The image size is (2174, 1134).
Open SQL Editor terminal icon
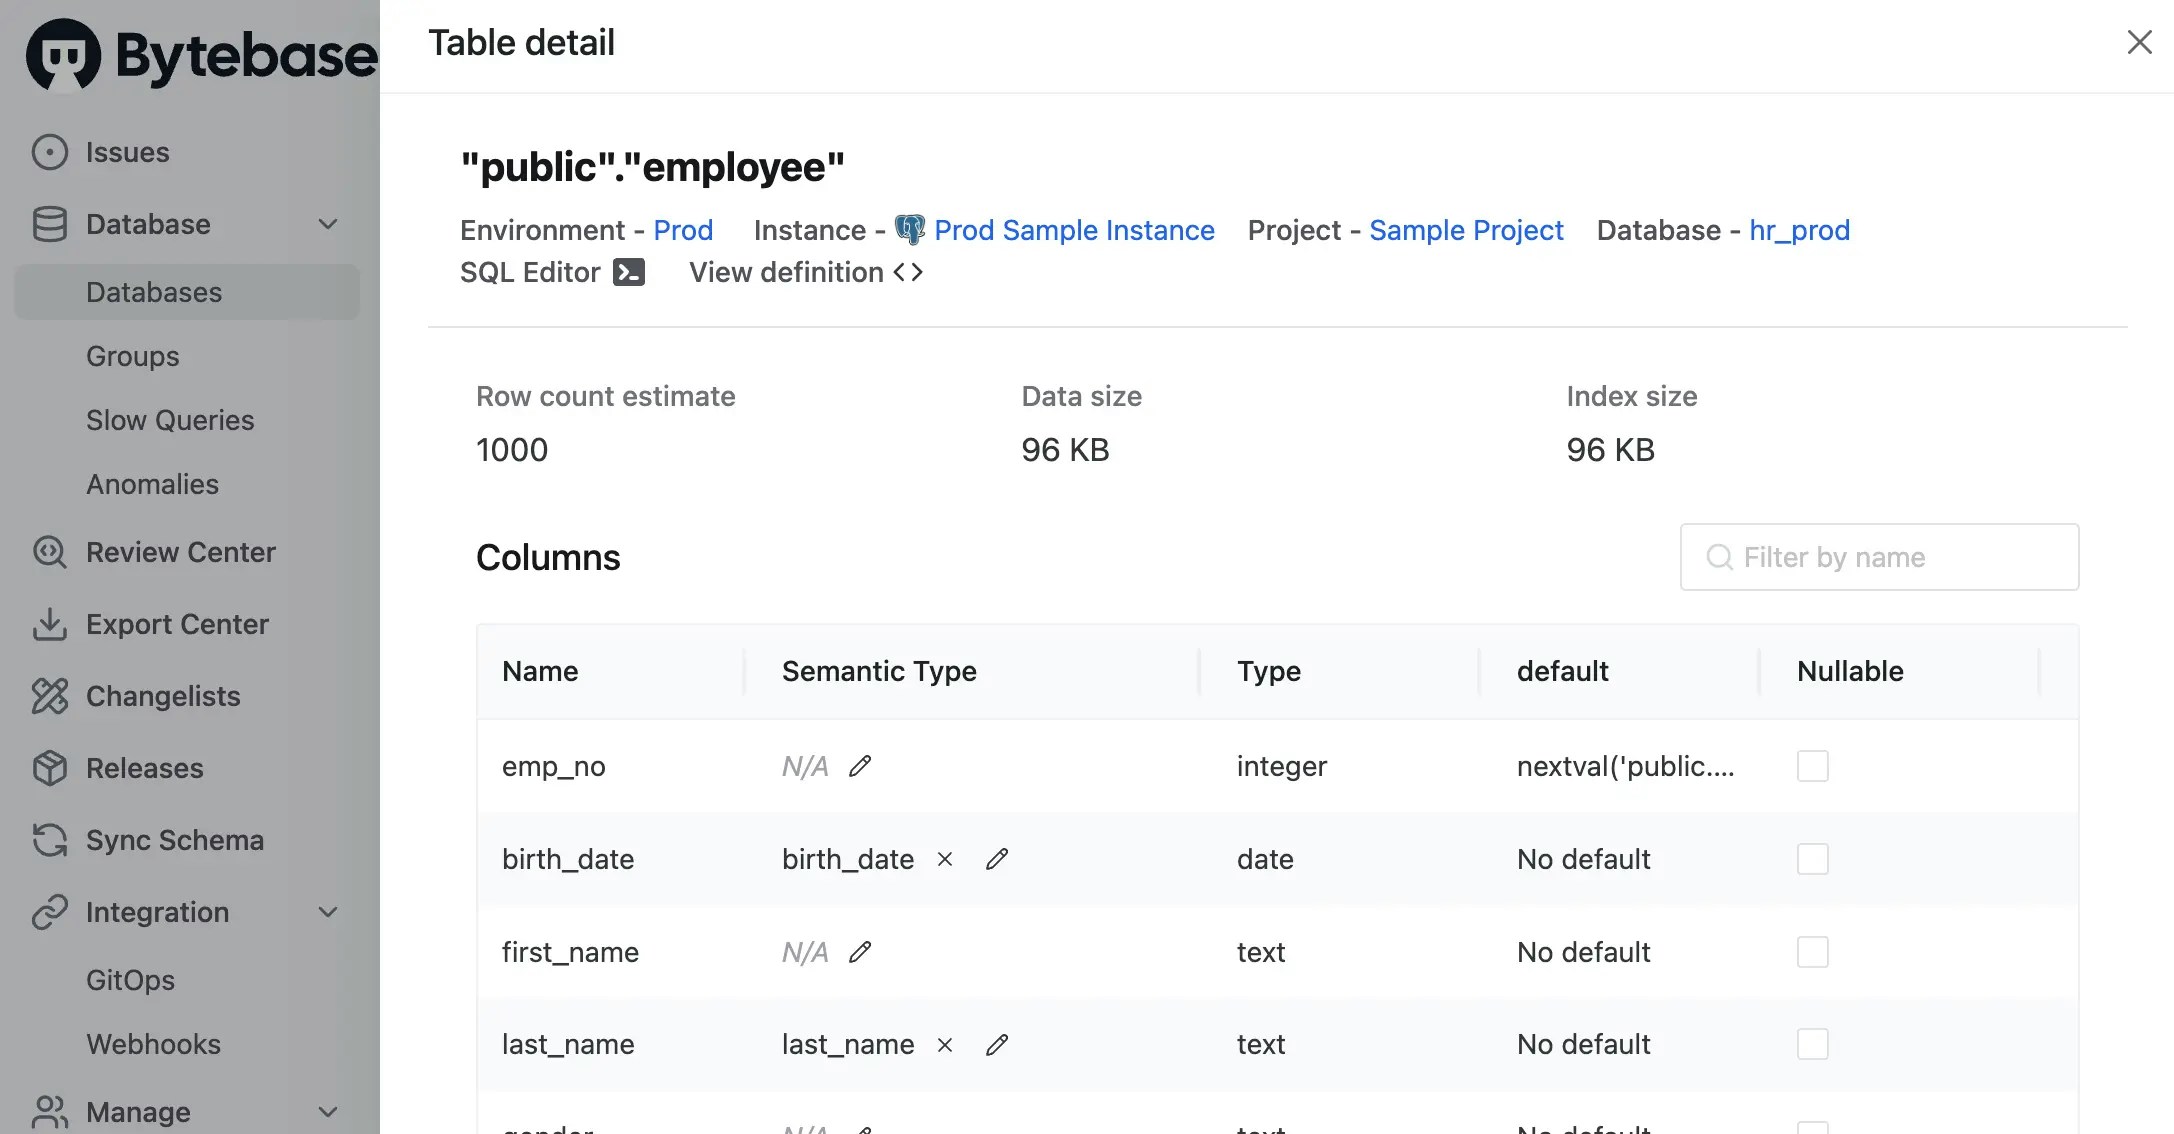tap(628, 272)
